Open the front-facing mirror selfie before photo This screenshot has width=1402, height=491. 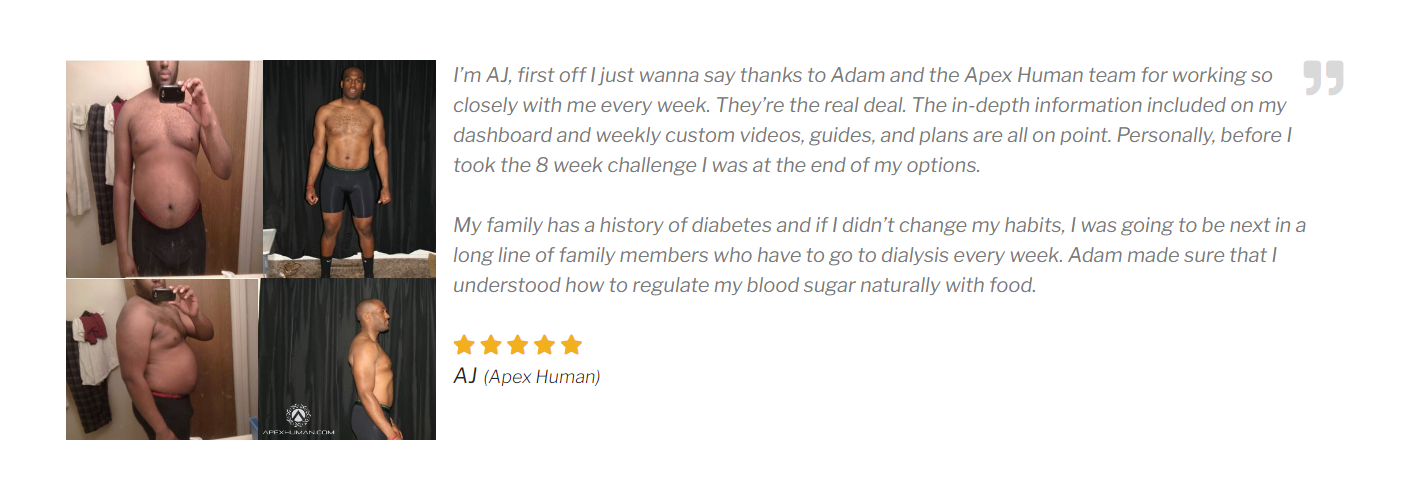point(164,168)
